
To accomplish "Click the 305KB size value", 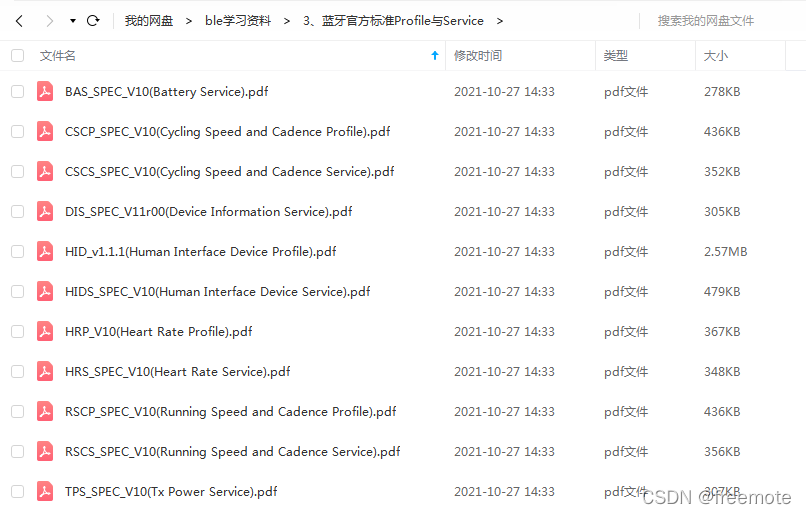I will click(722, 212).
